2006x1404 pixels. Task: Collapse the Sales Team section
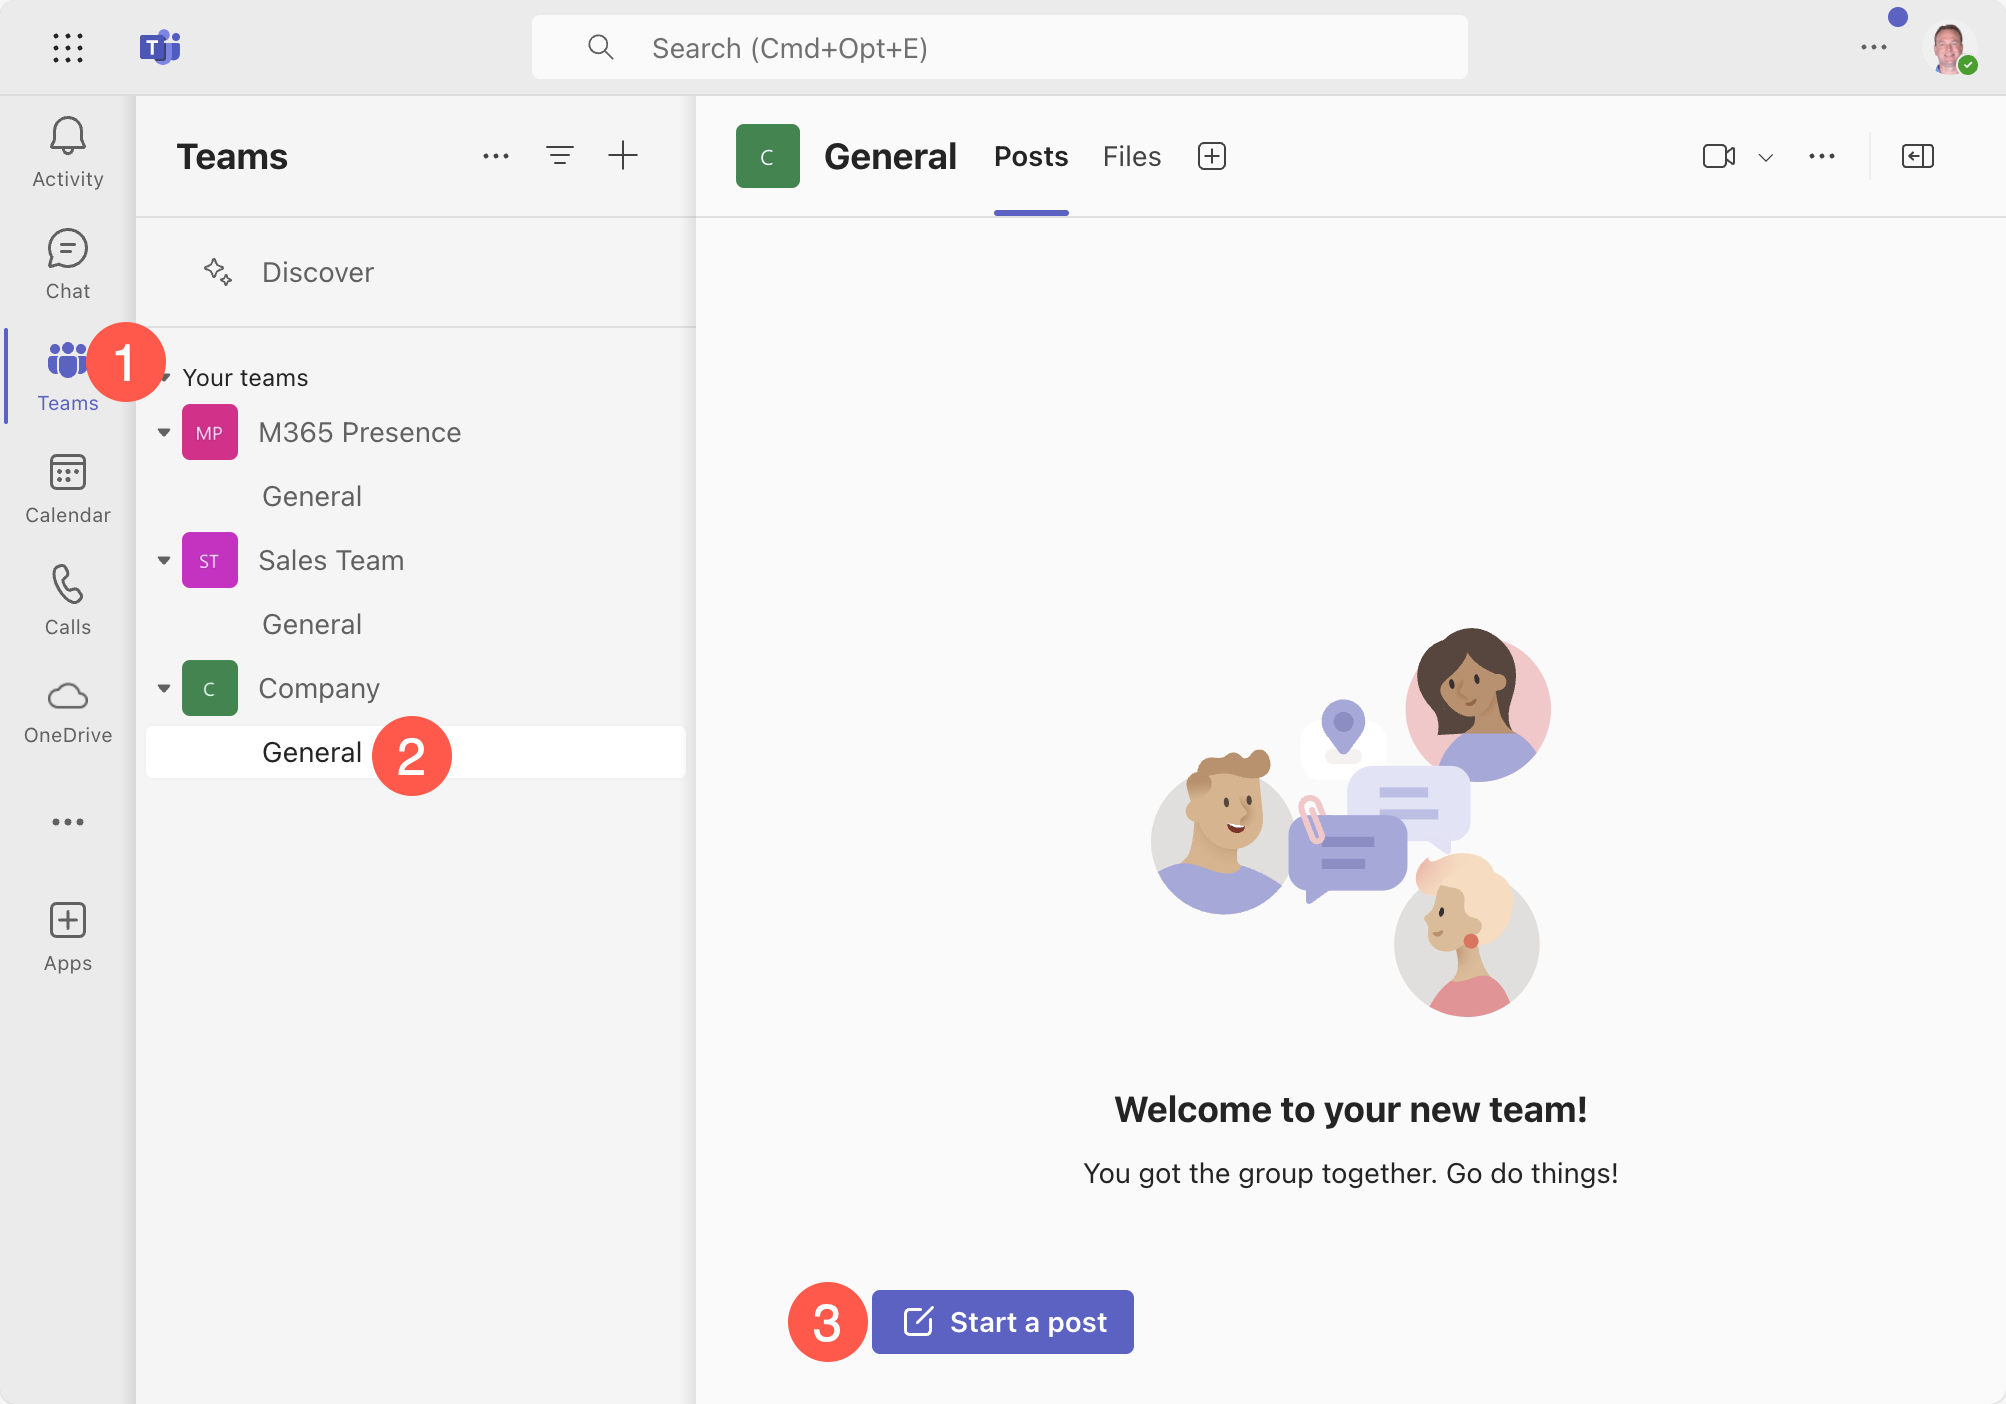click(x=163, y=559)
